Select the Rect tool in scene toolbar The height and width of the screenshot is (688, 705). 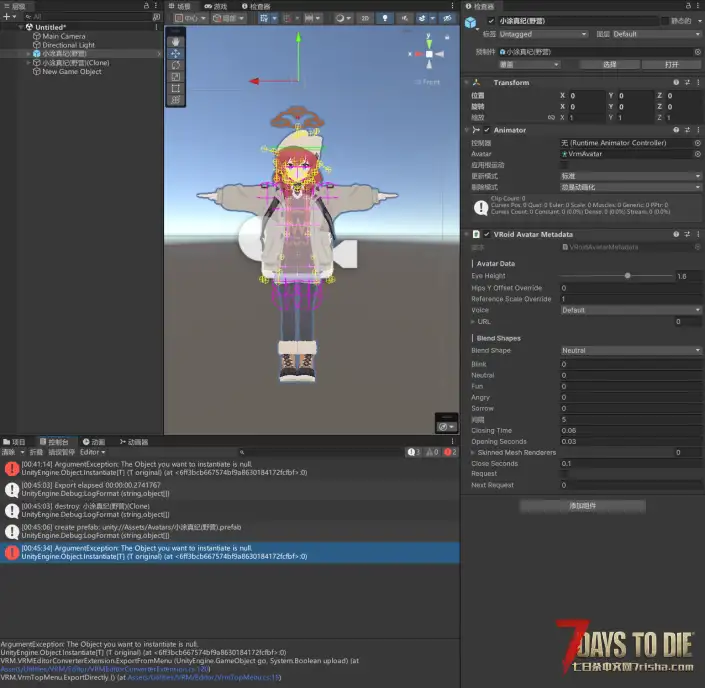[176, 88]
